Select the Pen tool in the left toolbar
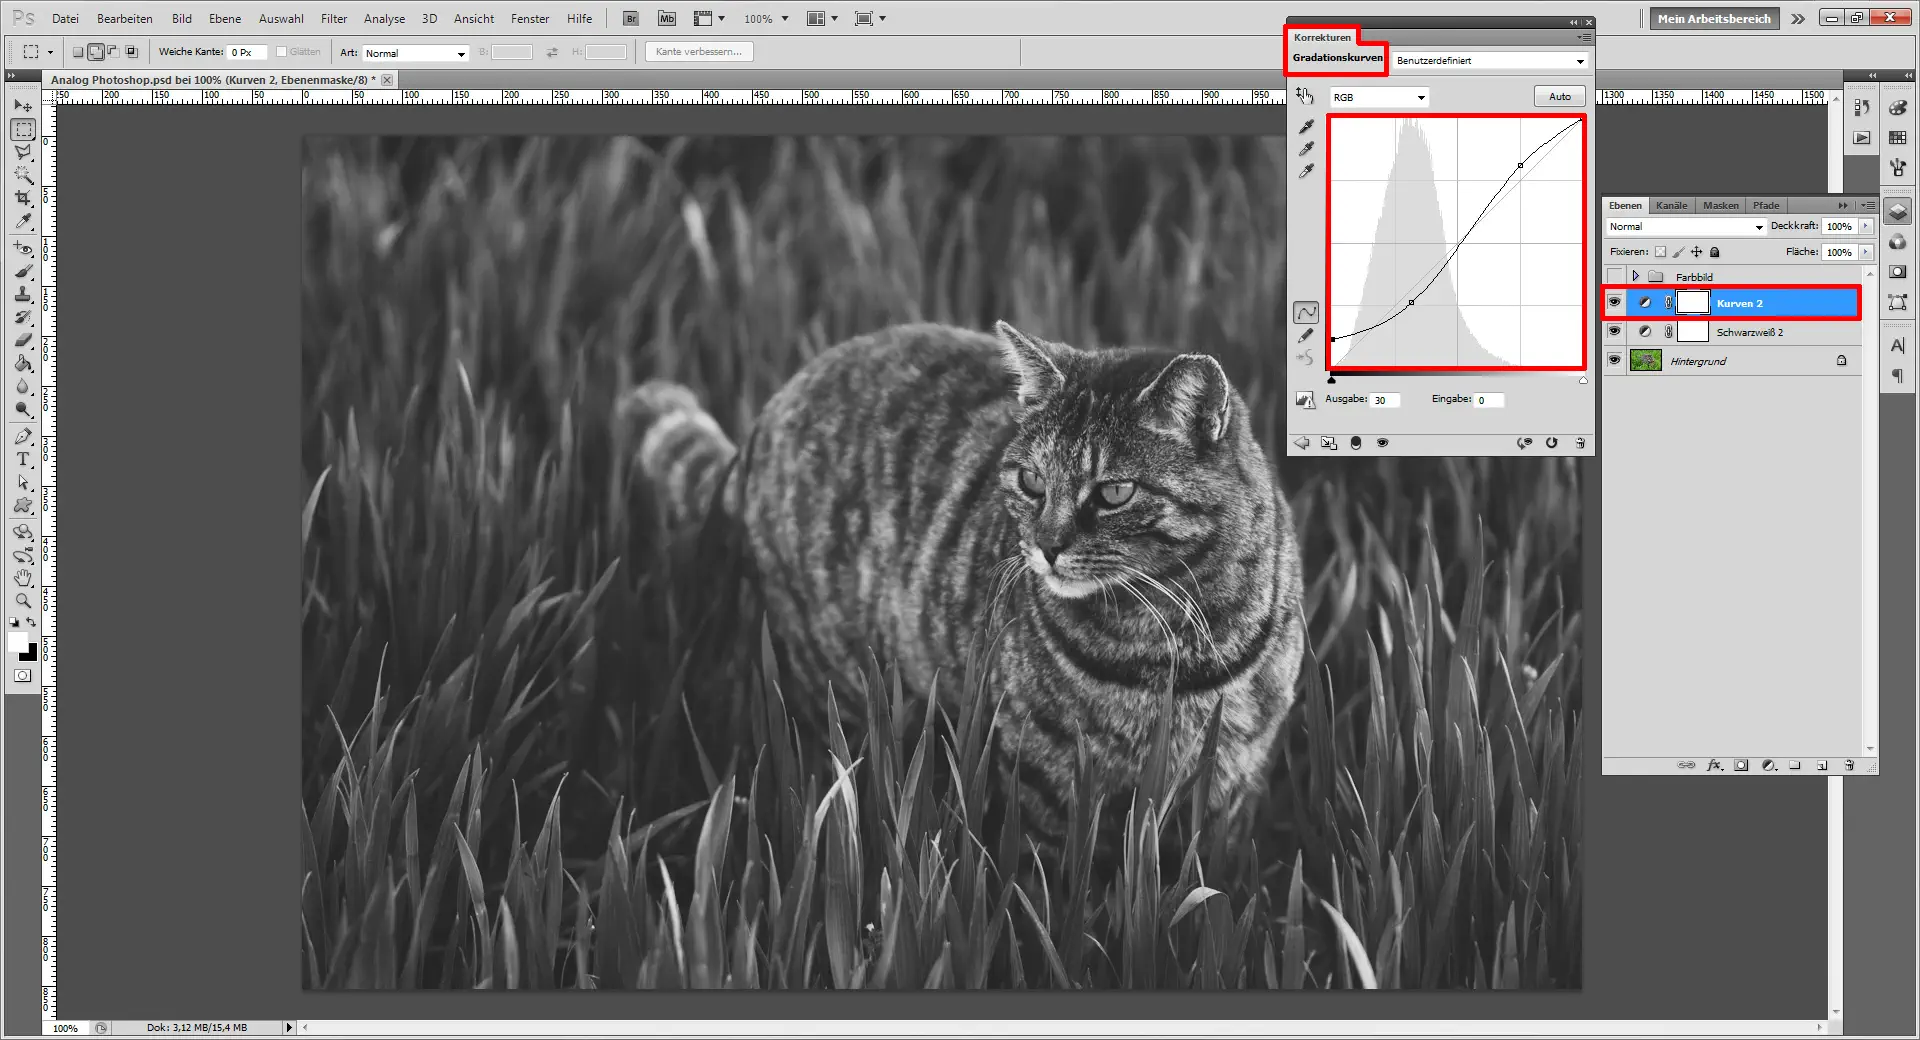The image size is (1920, 1040). click(x=24, y=436)
